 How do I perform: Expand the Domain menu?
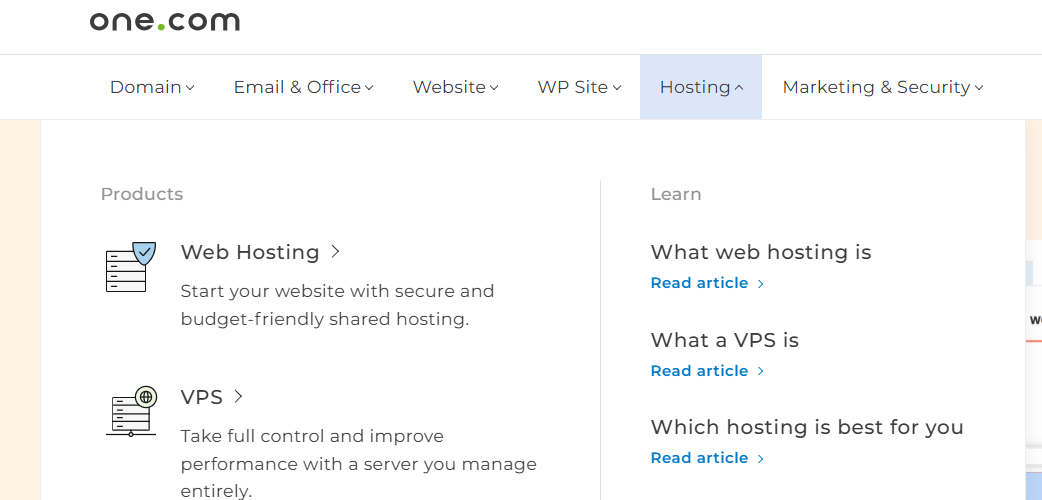(x=152, y=87)
